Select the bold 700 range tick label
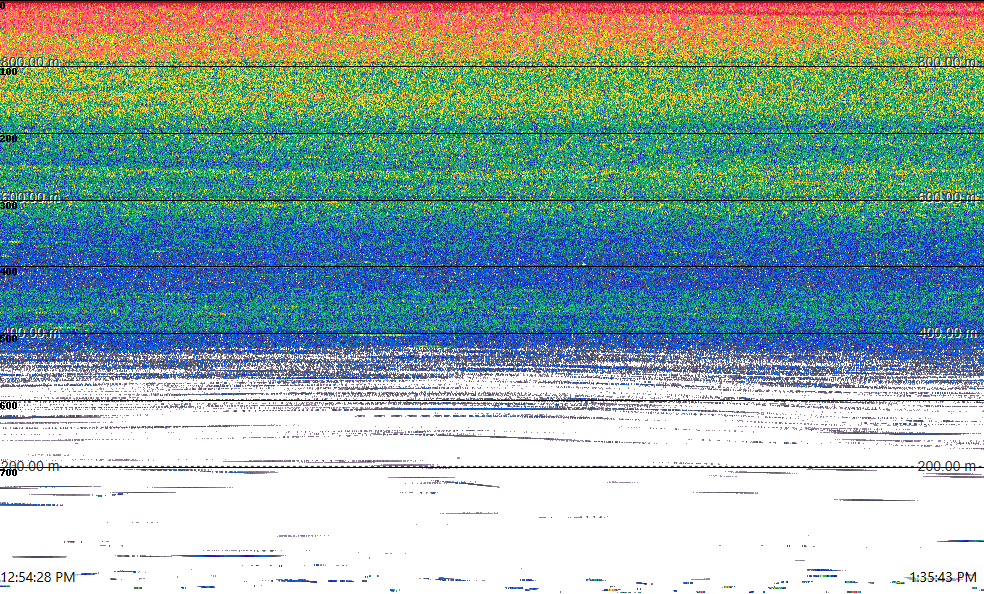Viewport: 984px width, 594px height. point(9,473)
